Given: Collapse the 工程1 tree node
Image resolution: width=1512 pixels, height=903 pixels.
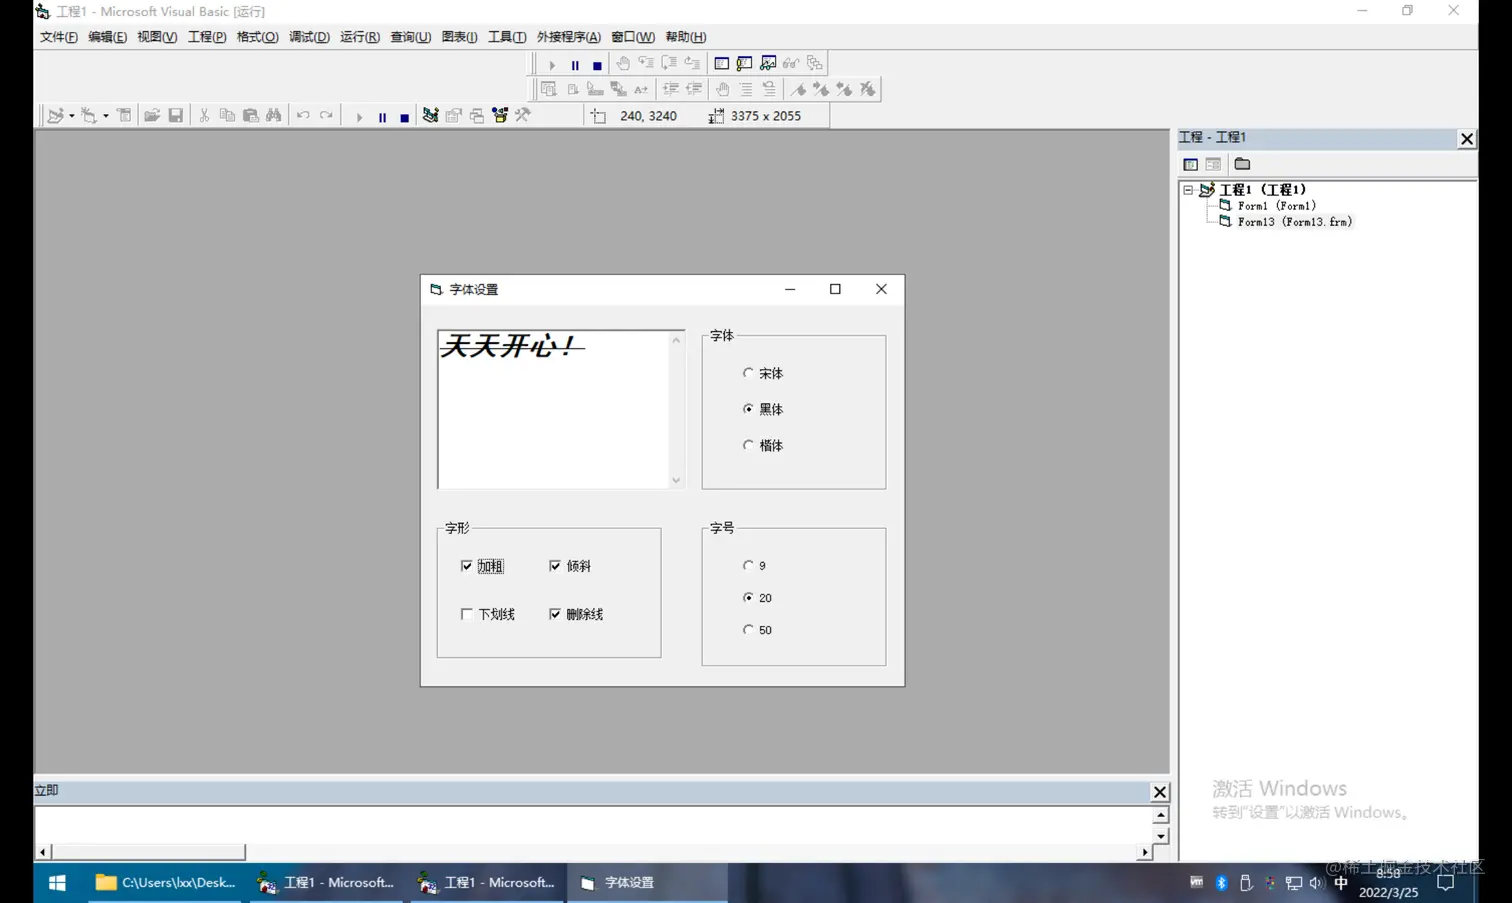Looking at the screenshot, I should point(1188,189).
